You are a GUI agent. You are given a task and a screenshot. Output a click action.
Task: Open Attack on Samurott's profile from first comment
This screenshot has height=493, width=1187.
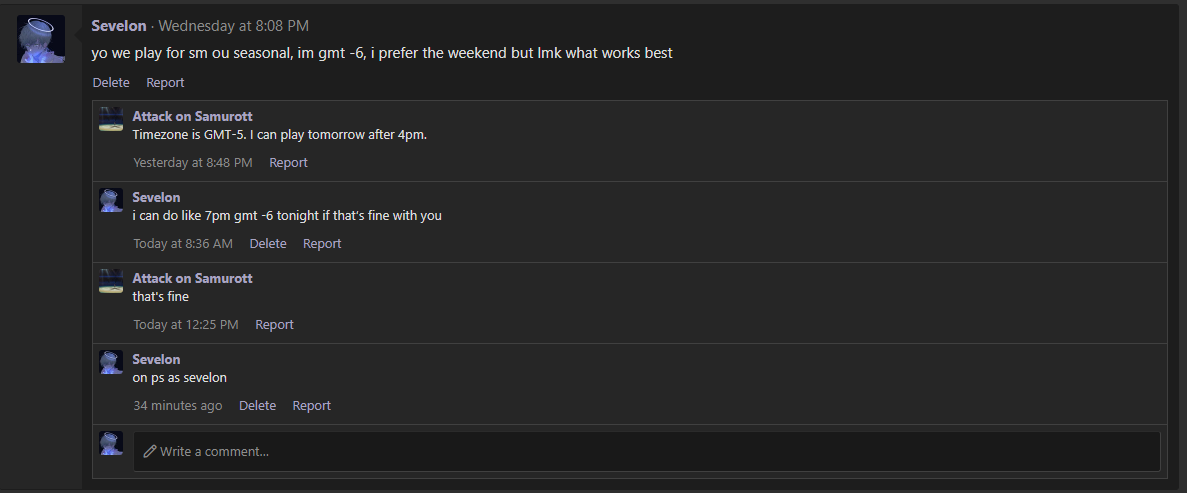192,116
